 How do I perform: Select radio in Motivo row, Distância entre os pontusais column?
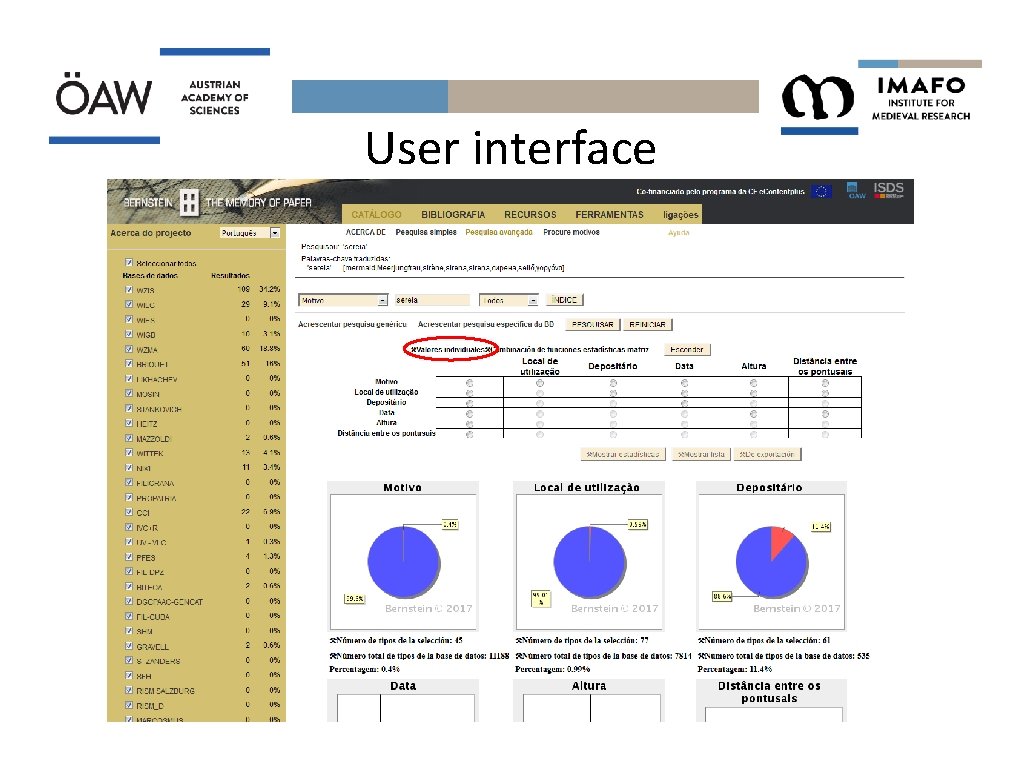click(x=825, y=383)
